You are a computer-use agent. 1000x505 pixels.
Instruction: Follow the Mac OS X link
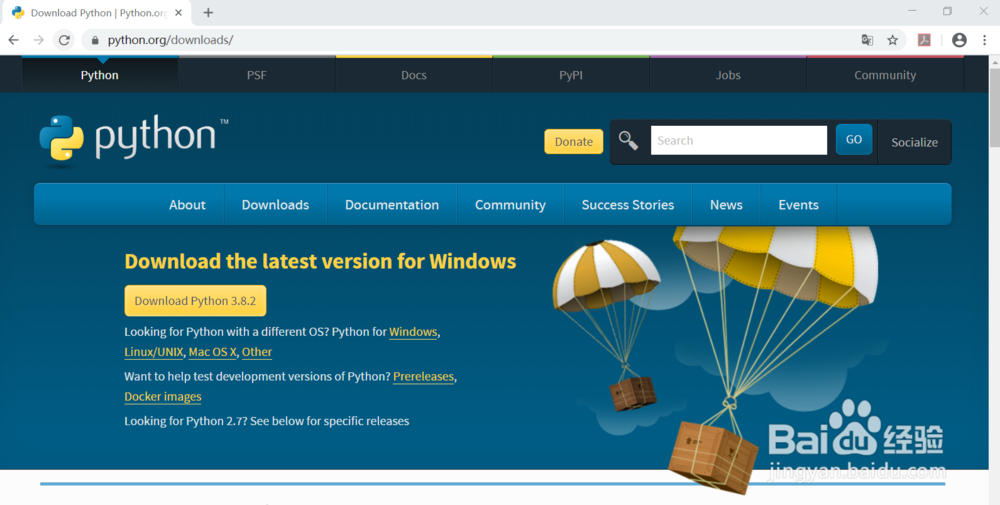pyautogui.click(x=212, y=352)
